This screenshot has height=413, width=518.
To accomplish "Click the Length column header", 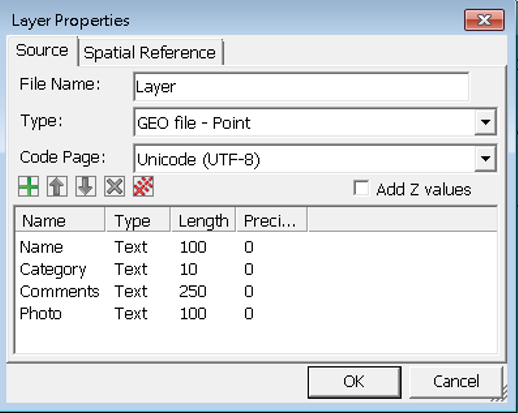I will click(203, 220).
